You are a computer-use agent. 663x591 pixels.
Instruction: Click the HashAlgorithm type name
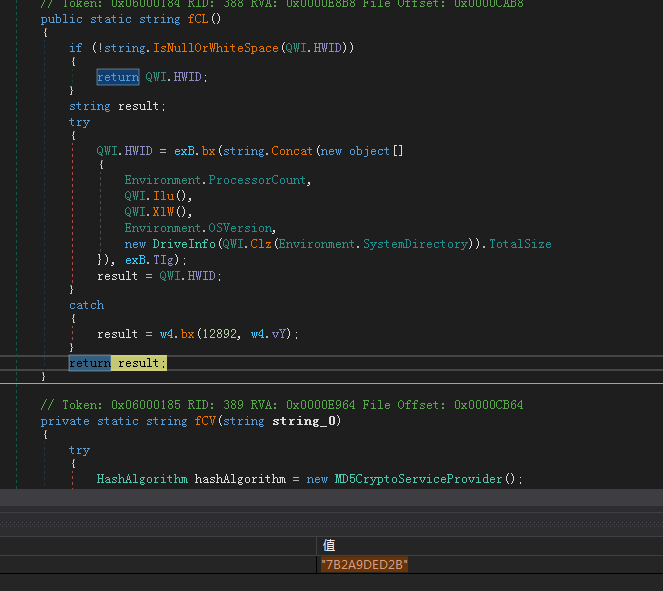click(x=142, y=479)
